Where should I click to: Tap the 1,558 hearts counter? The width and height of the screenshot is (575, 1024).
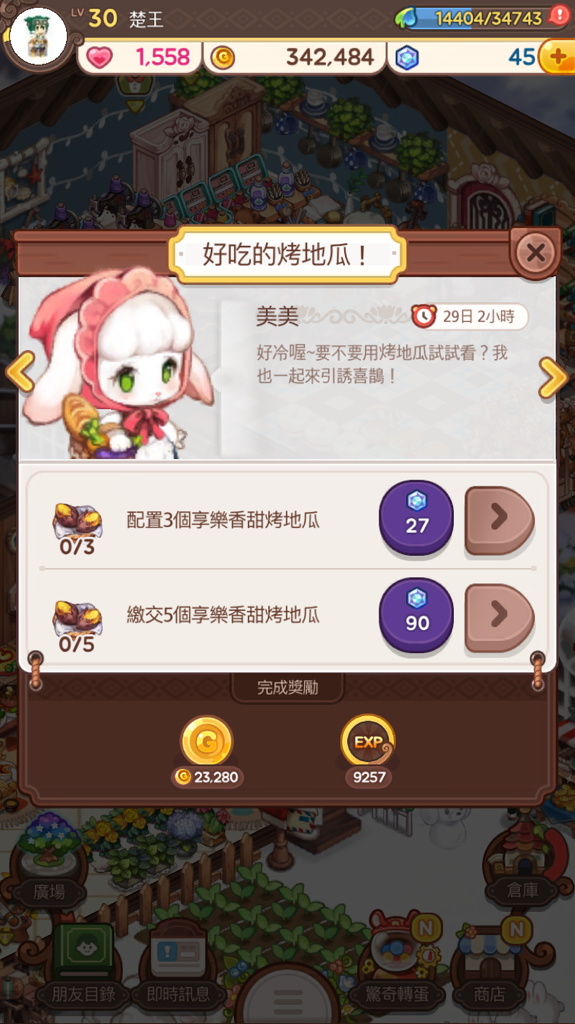(x=139, y=57)
